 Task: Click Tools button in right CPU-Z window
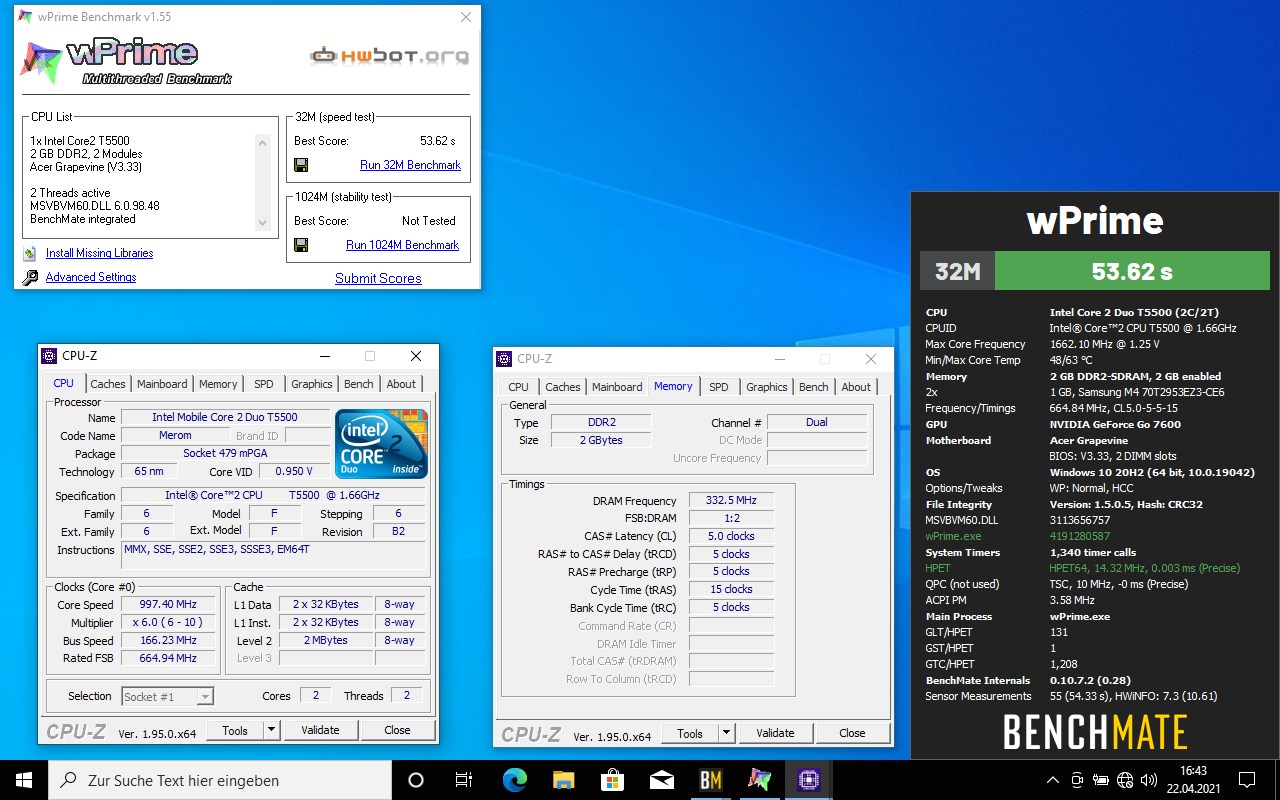click(x=690, y=733)
